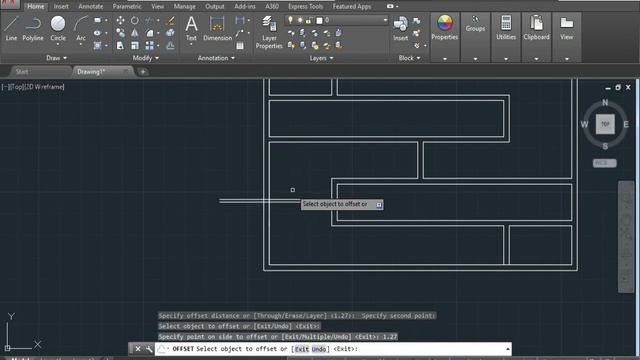Open the Trim tool dropdown arrow
Image resolution: width=640 pixels, height=360 pixels.
click(158, 20)
